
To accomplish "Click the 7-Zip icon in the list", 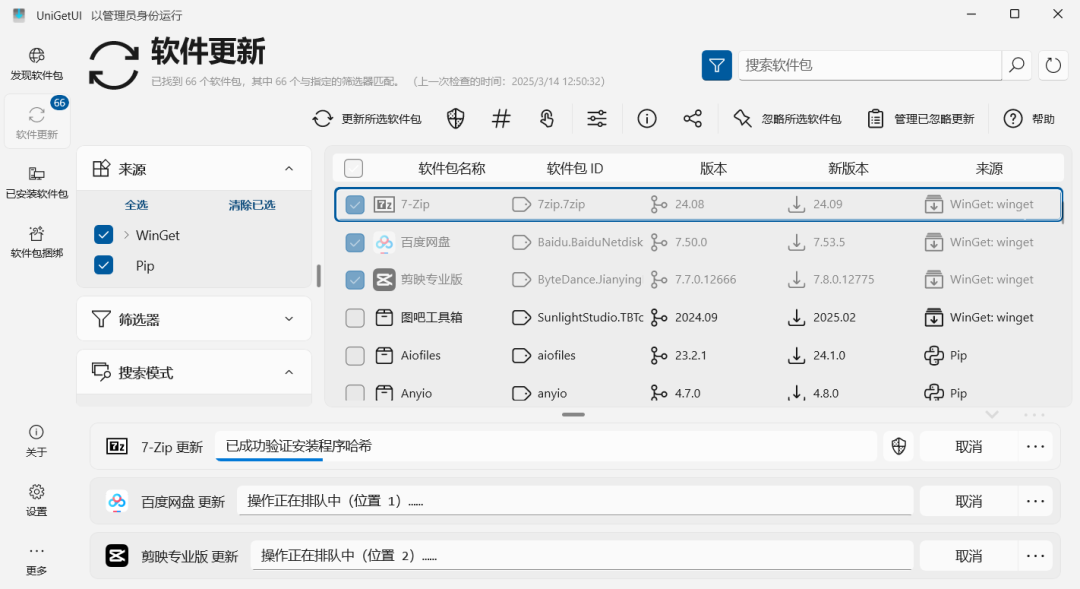I will 384,205.
